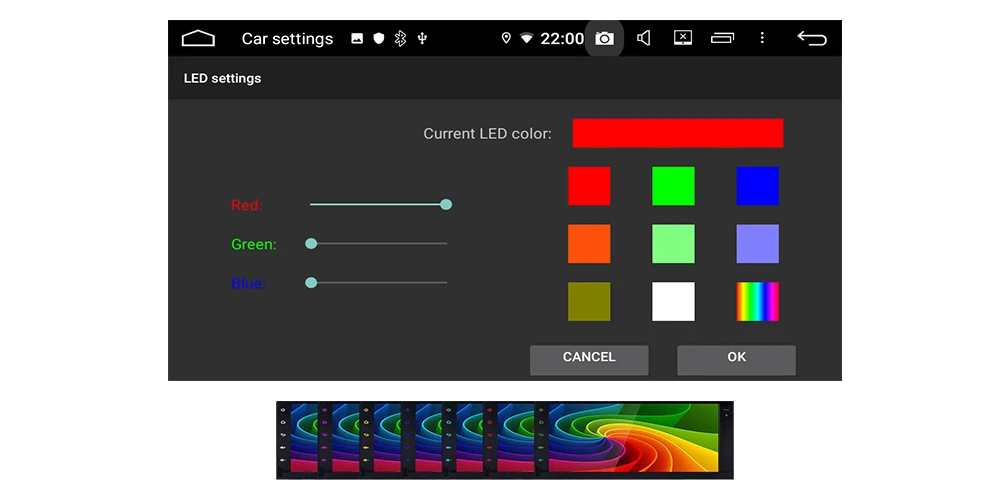Select the white color swatch
The width and height of the screenshot is (1000, 500).
pos(673,302)
